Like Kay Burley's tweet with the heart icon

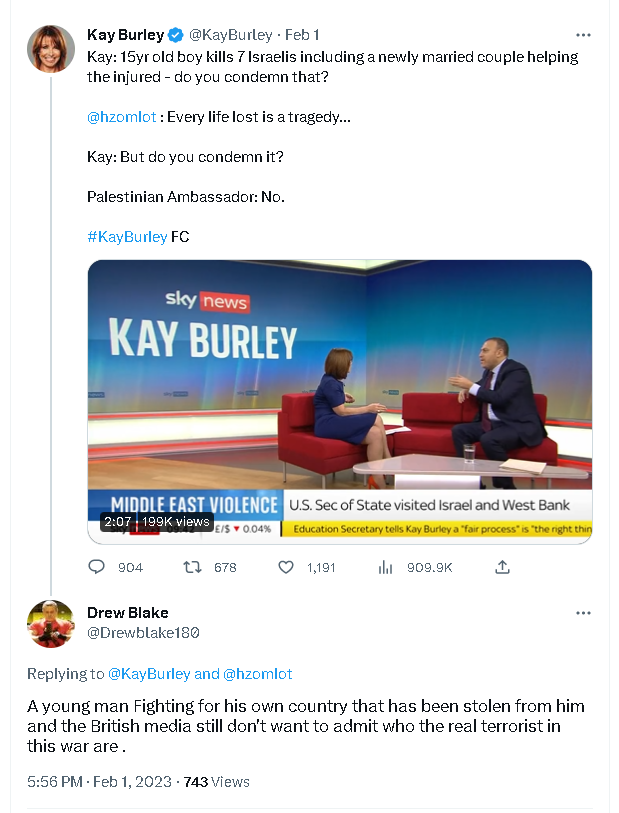(x=286, y=567)
